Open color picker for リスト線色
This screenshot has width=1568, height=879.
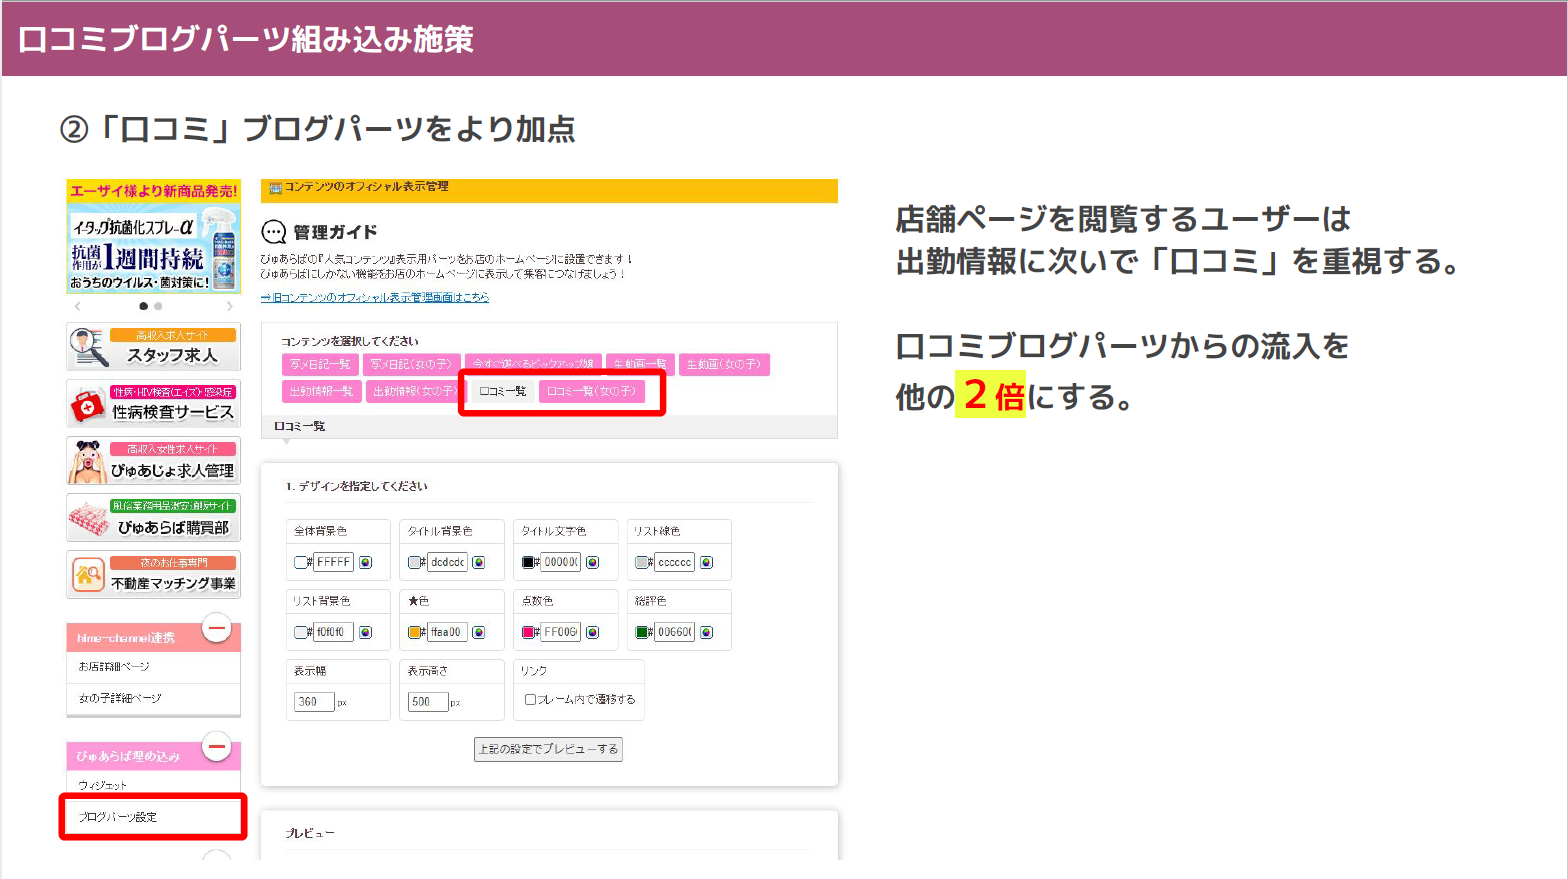coord(707,562)
